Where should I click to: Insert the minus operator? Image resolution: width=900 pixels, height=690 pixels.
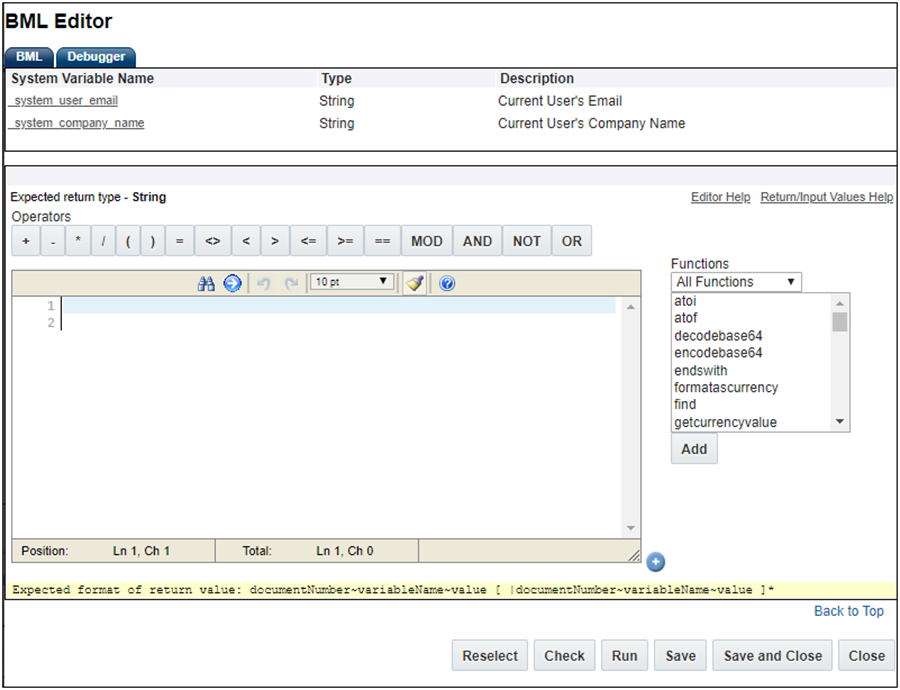coord(53,241)
